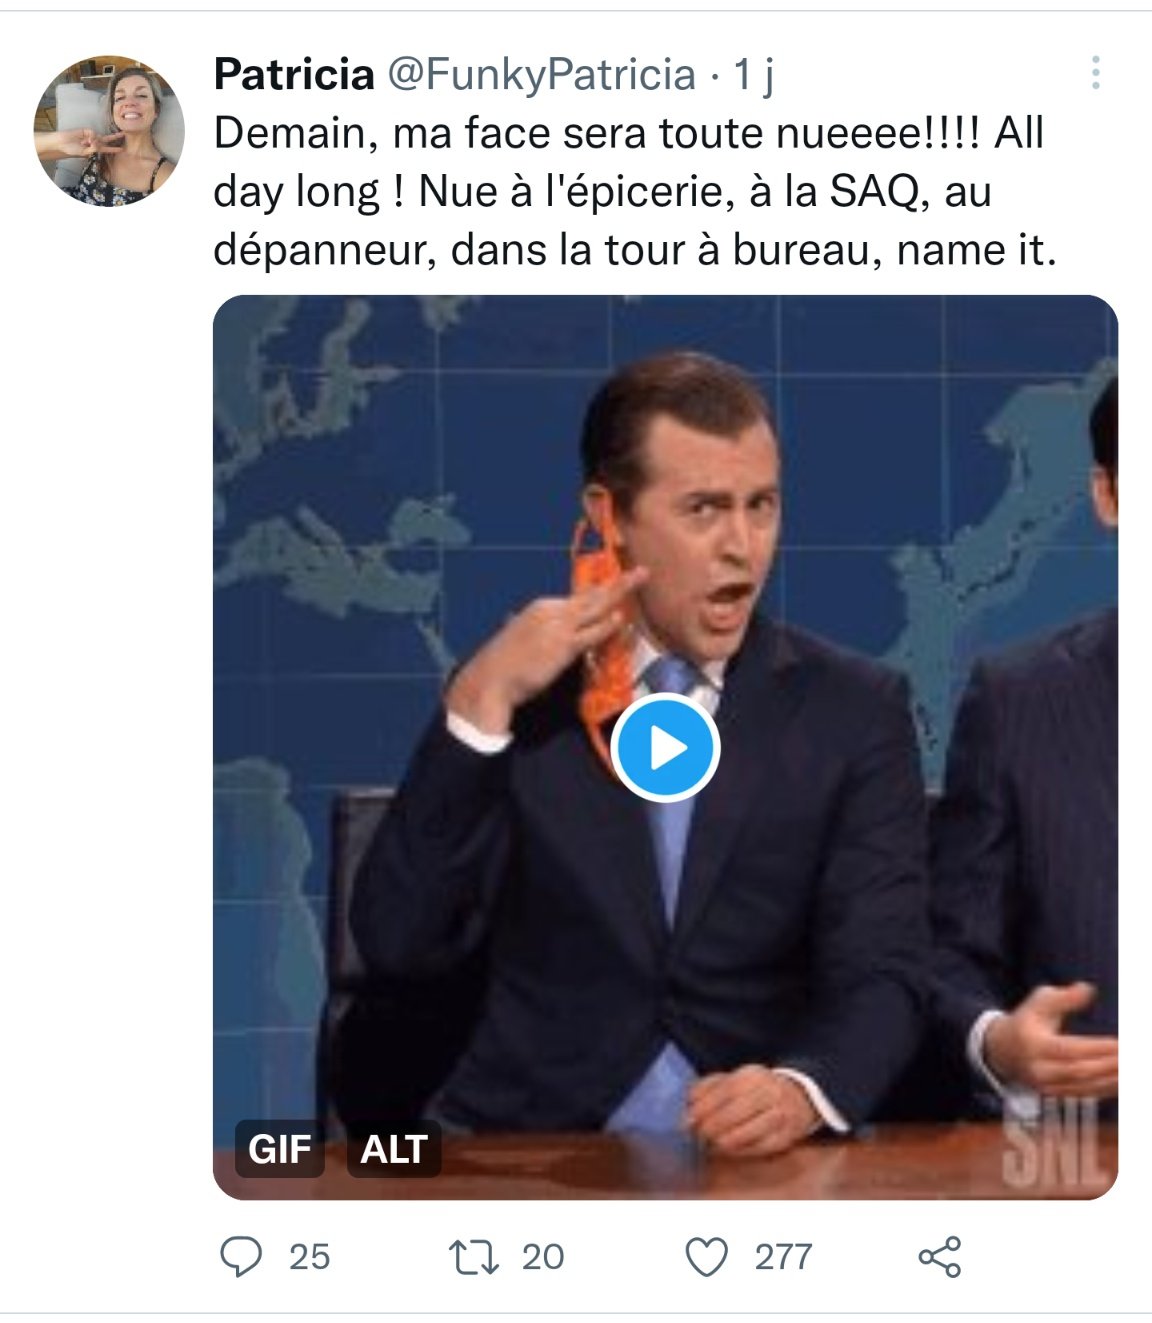Open the tweet by clicking its French text
Viewport: 1152px width, 1323px height.
coord(634,191)
